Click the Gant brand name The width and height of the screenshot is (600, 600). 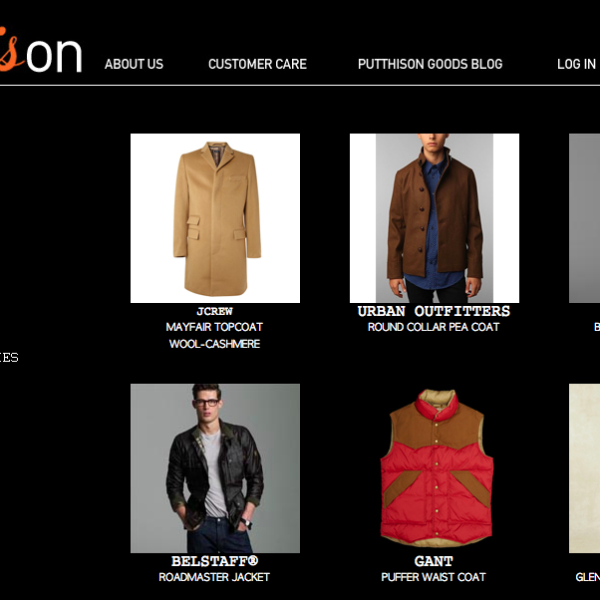434,561
